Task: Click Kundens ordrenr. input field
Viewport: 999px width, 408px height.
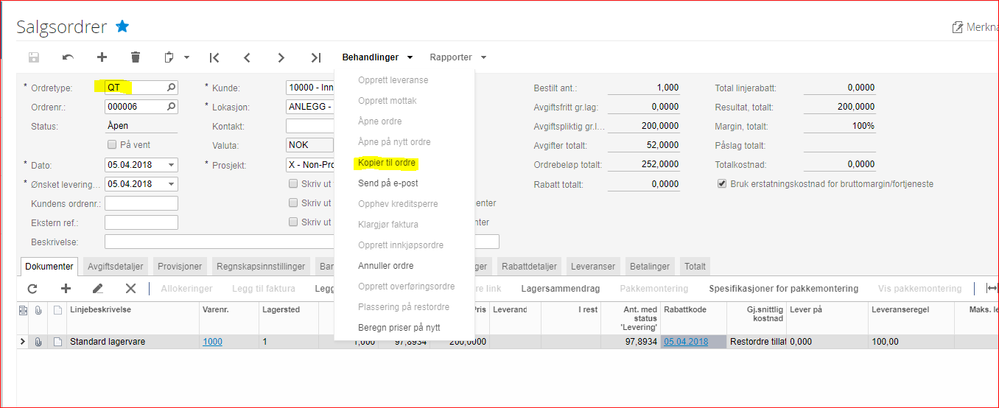Action: [x=141, y=203]
